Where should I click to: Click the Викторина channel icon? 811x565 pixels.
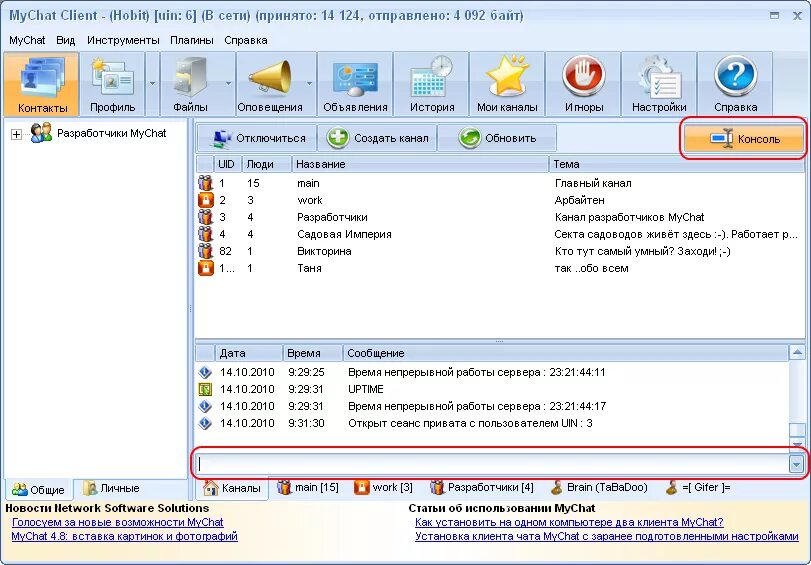[205, 251]
